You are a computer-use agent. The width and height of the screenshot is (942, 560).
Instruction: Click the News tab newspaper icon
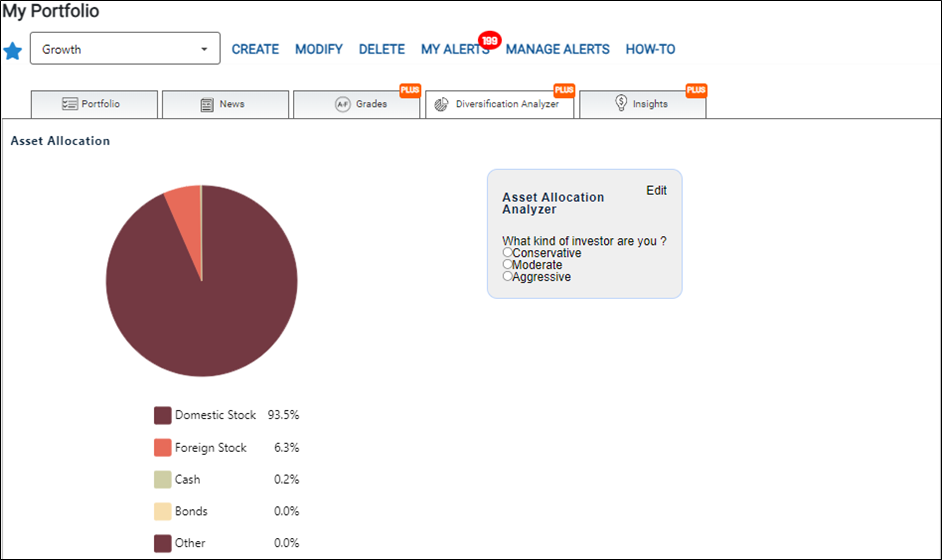click(x=207, y=105)
